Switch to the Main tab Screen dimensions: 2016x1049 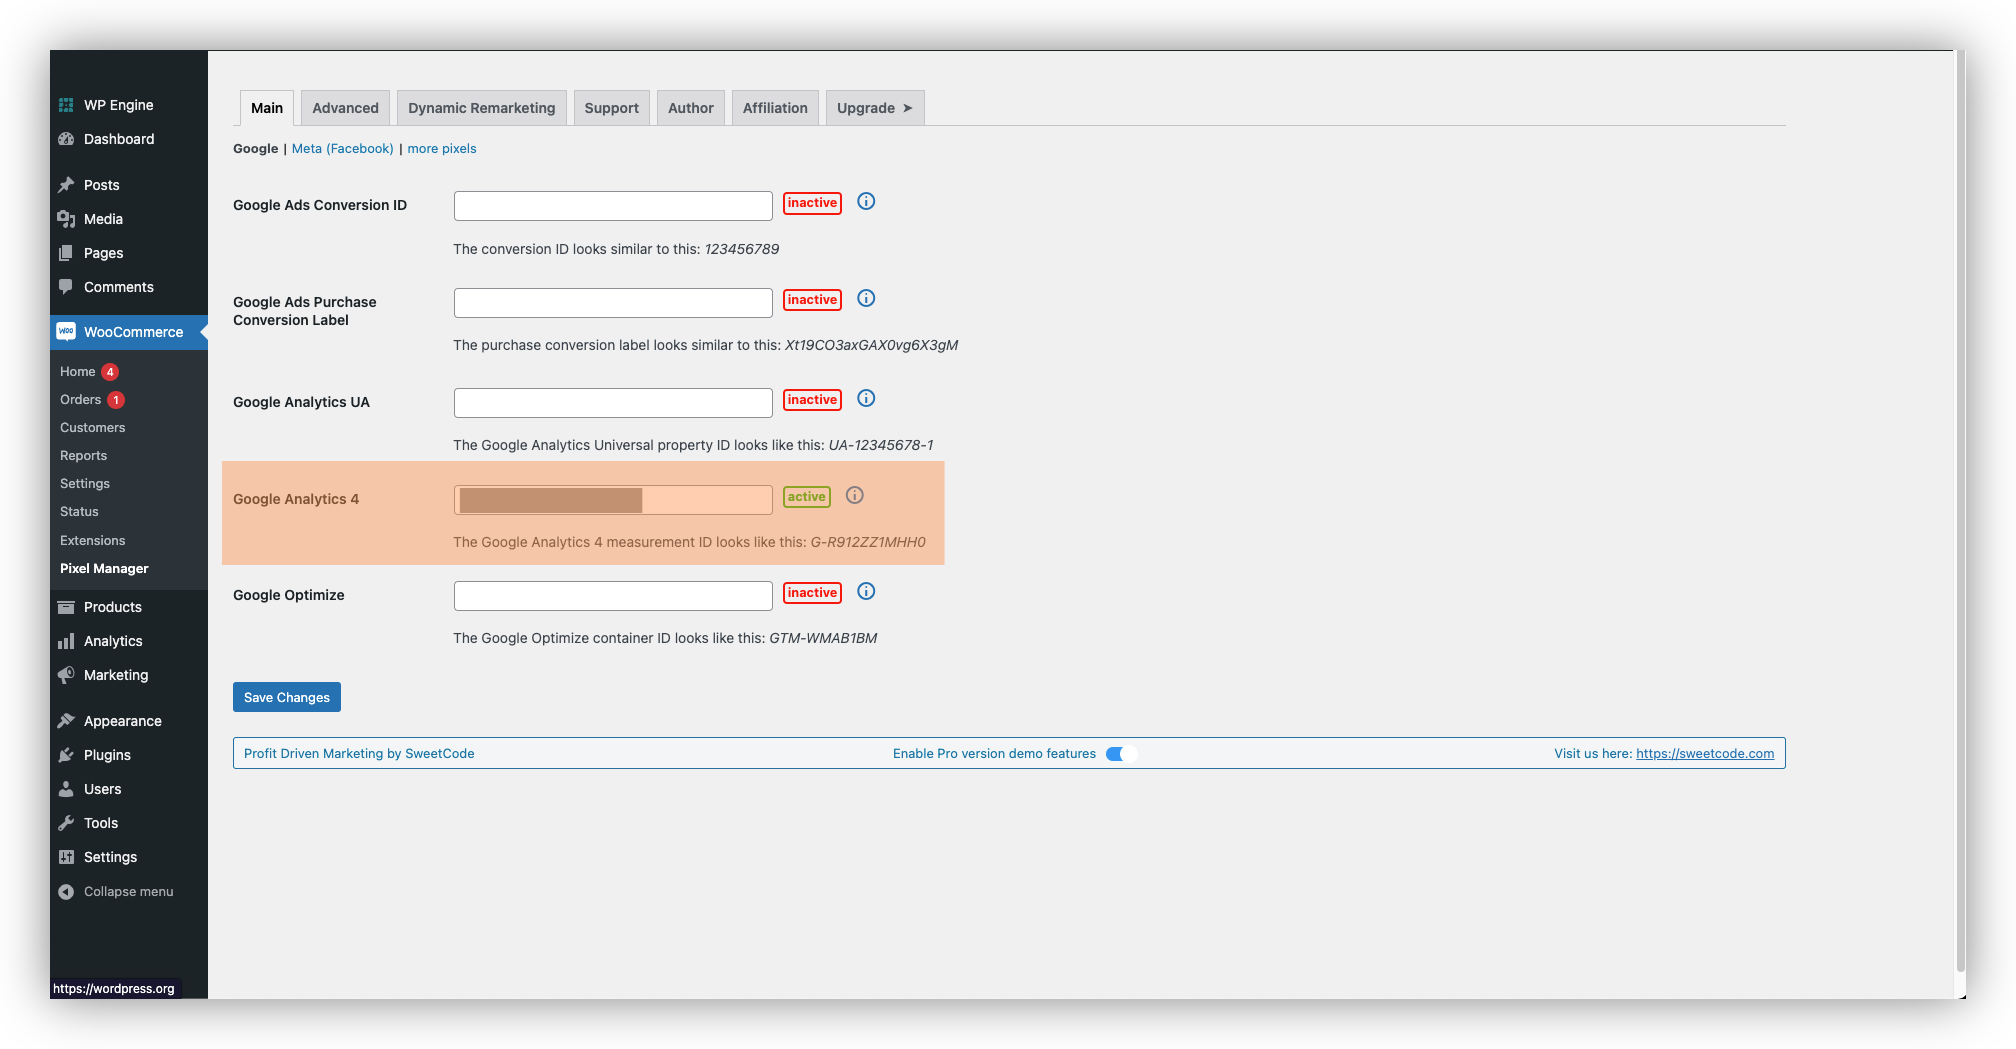click(267, 108)
